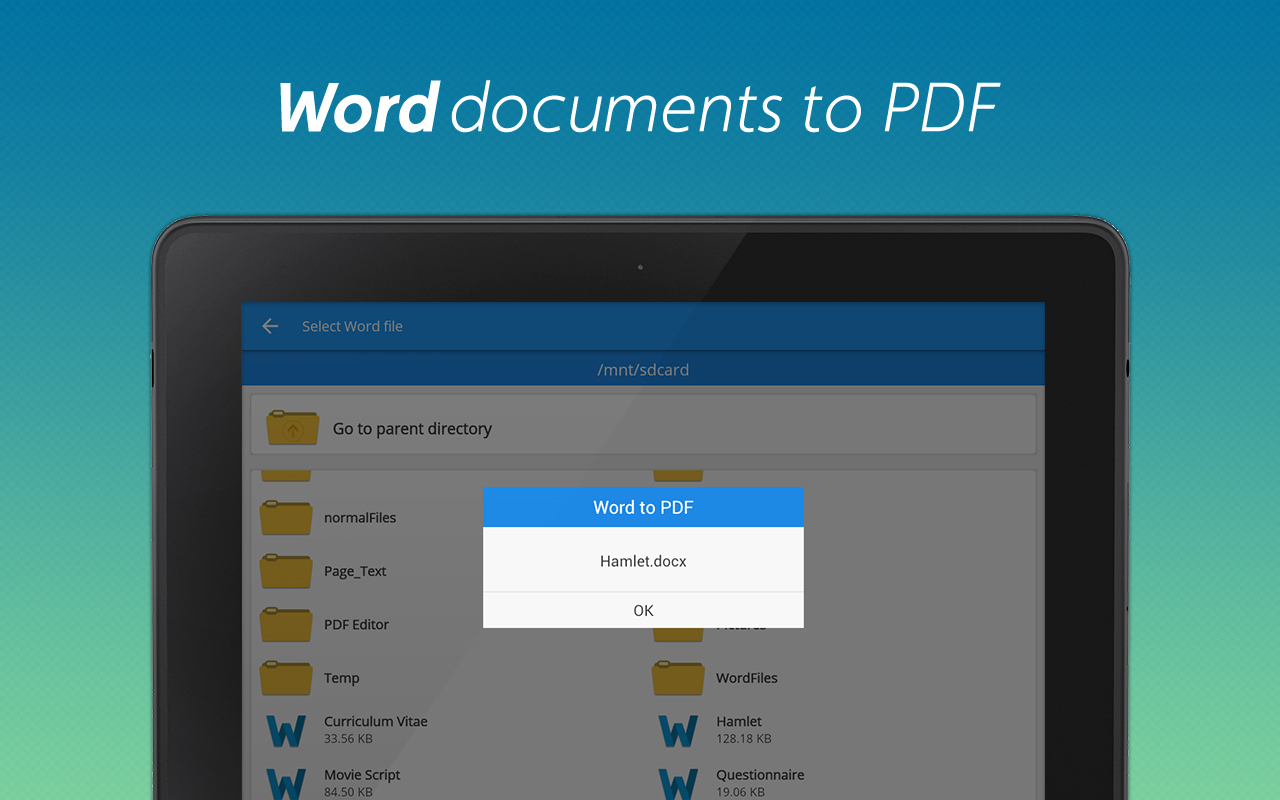Open the WordFiles folder icon

pyautogui.click(x=678, y=677)
